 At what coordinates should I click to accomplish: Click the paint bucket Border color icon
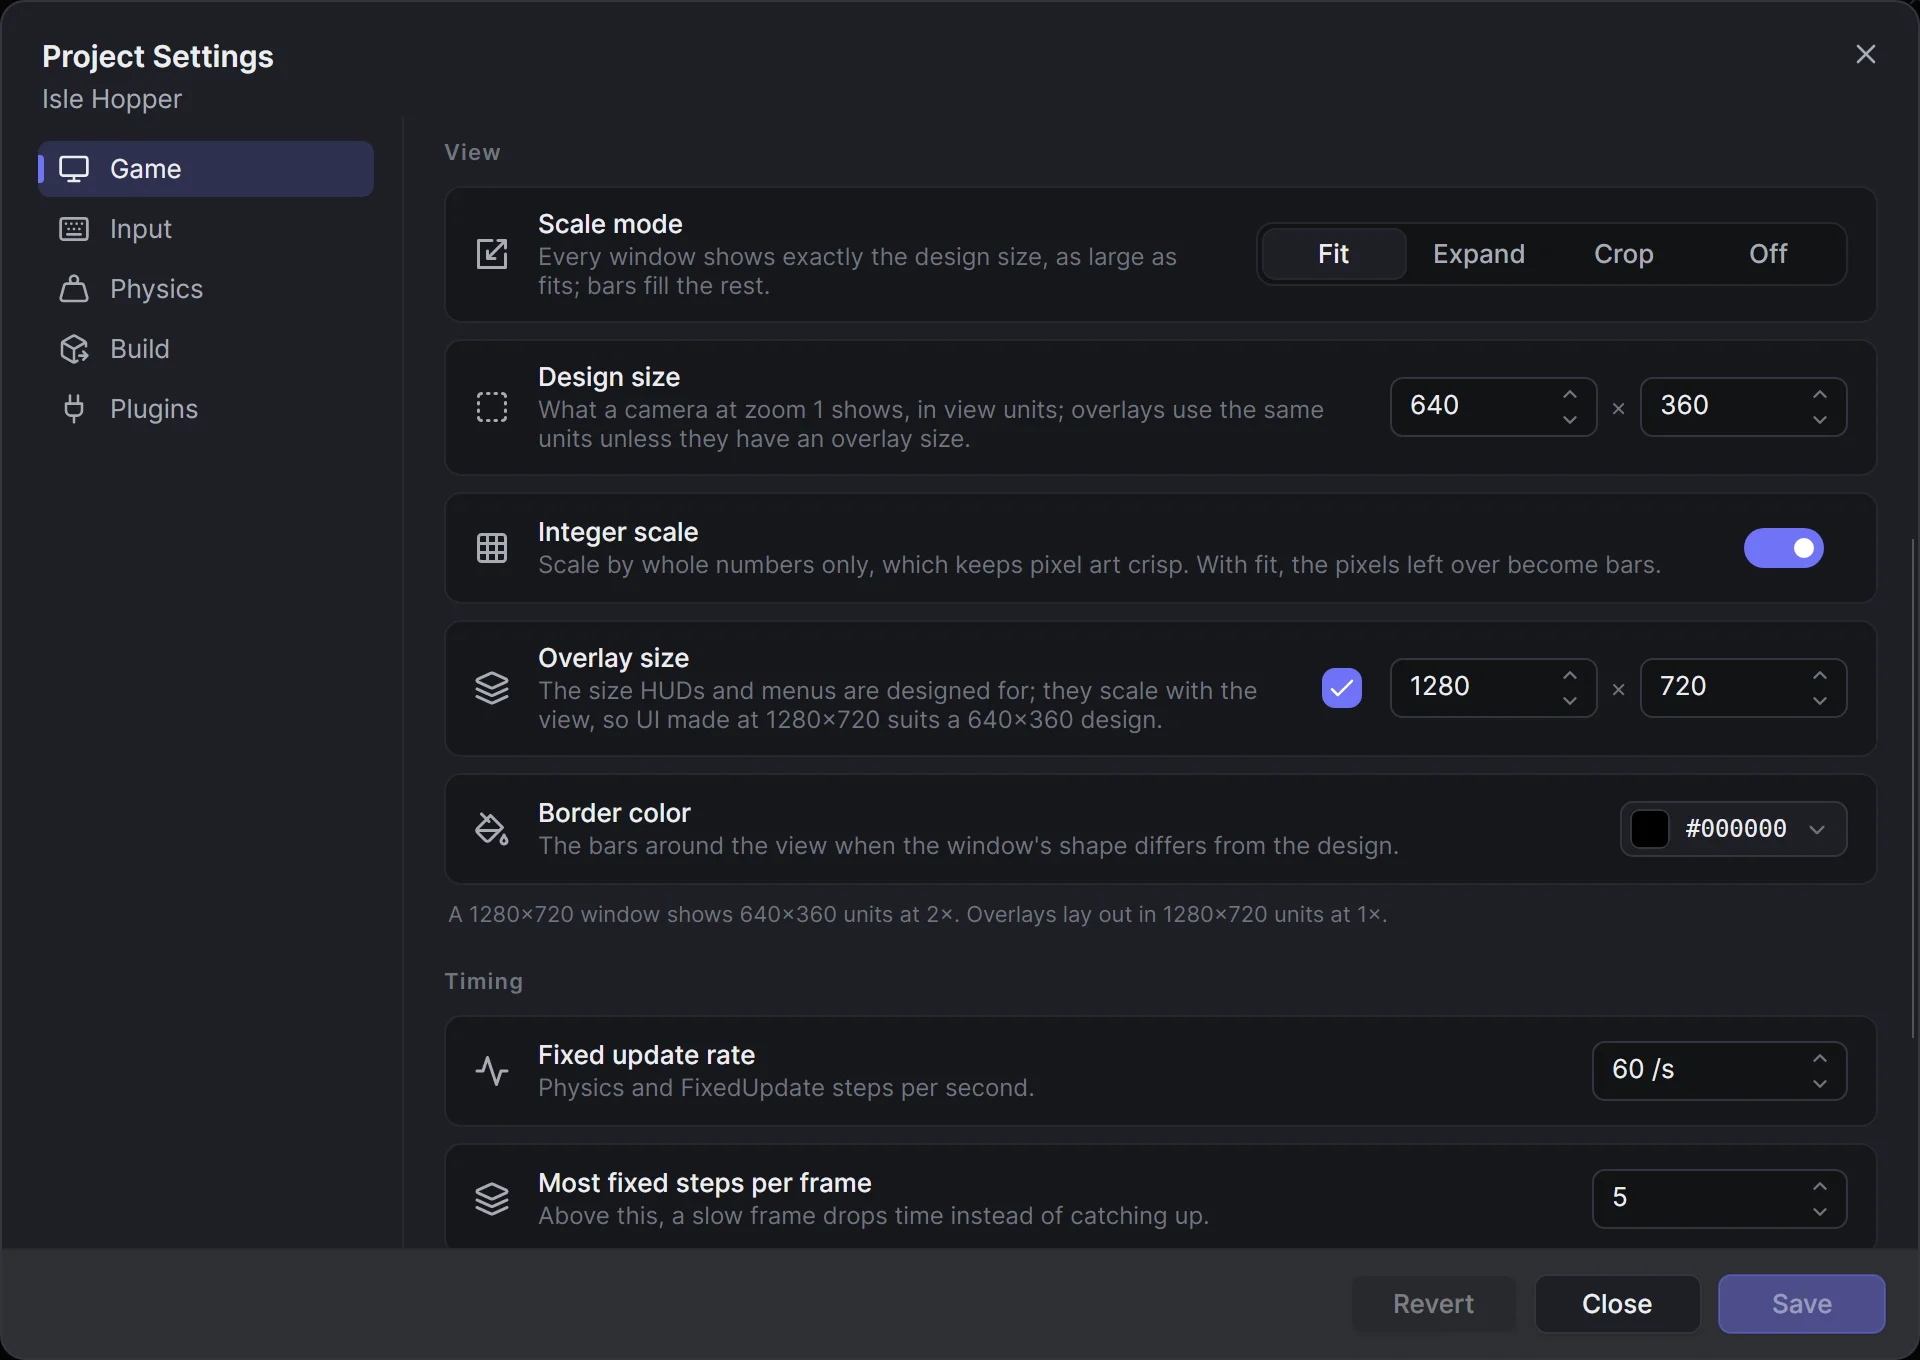pos(492,829)
